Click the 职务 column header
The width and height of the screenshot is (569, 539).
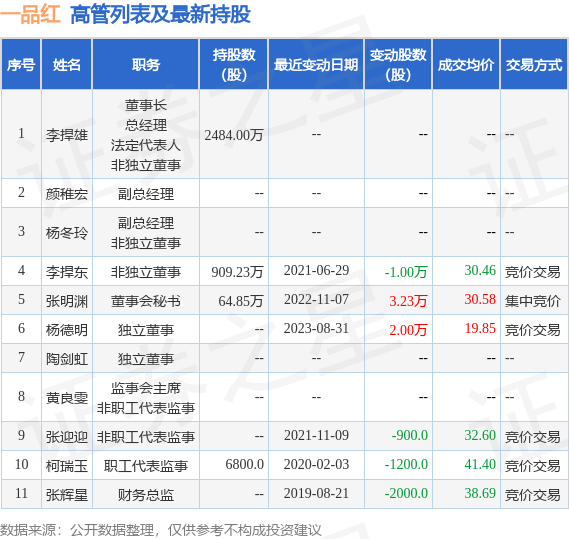click(x=146, y=65)
